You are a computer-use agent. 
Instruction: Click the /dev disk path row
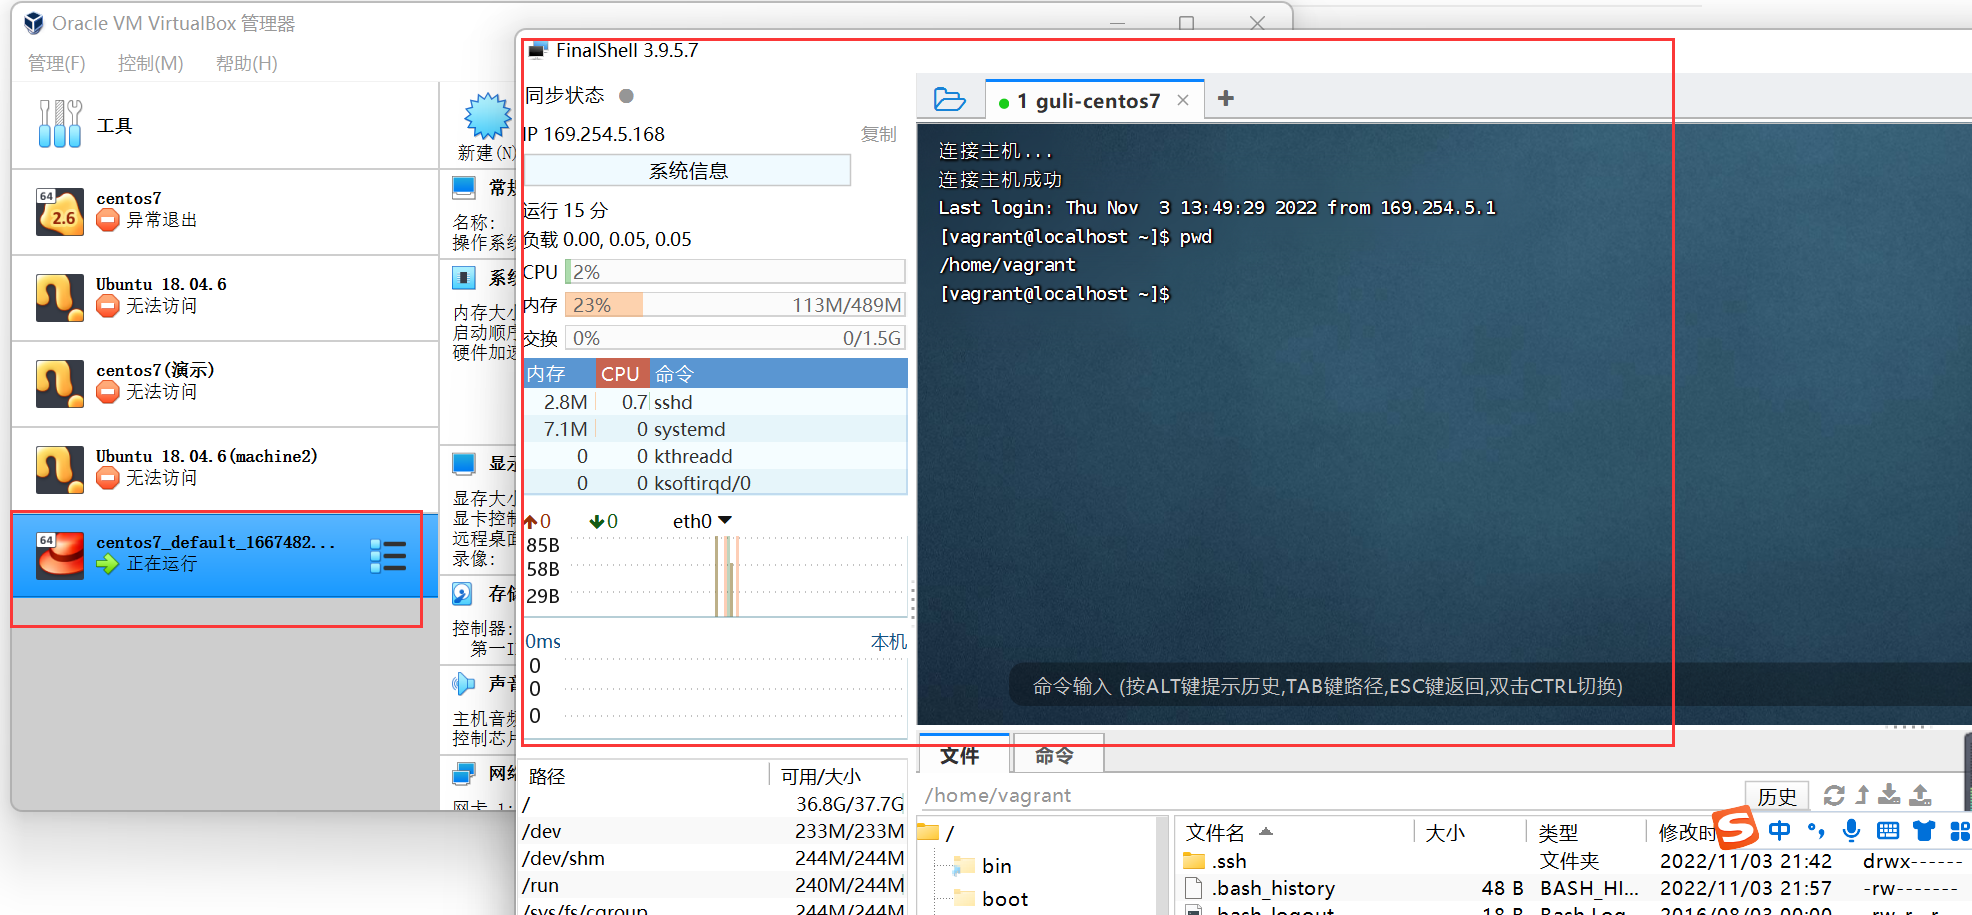(713, 831)
